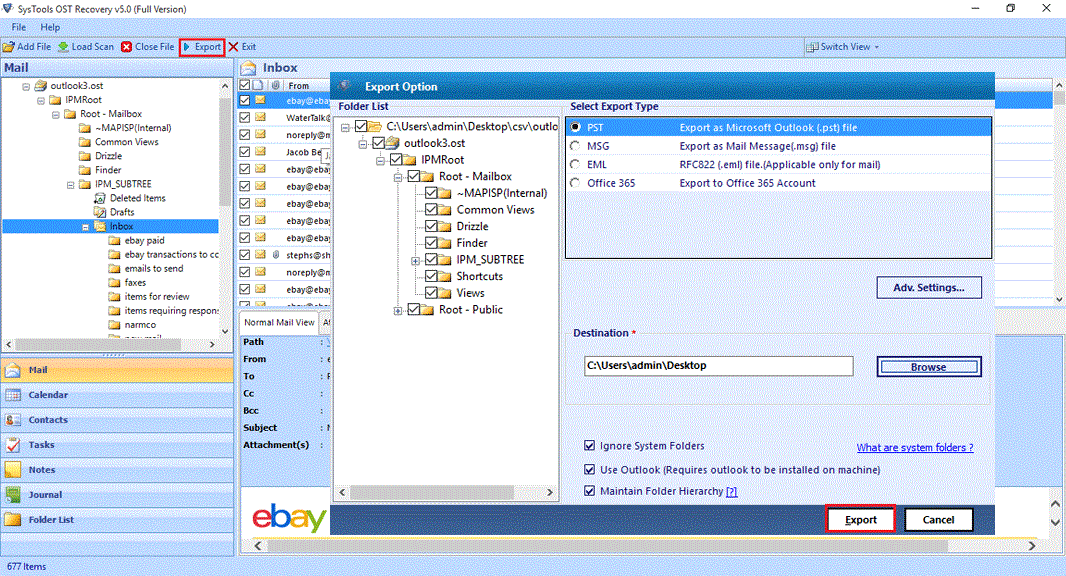Image resolution: width=1066 pixels, height=576 pixels.
Task: Switch to the Contacts pane
Action: [117, 420]
